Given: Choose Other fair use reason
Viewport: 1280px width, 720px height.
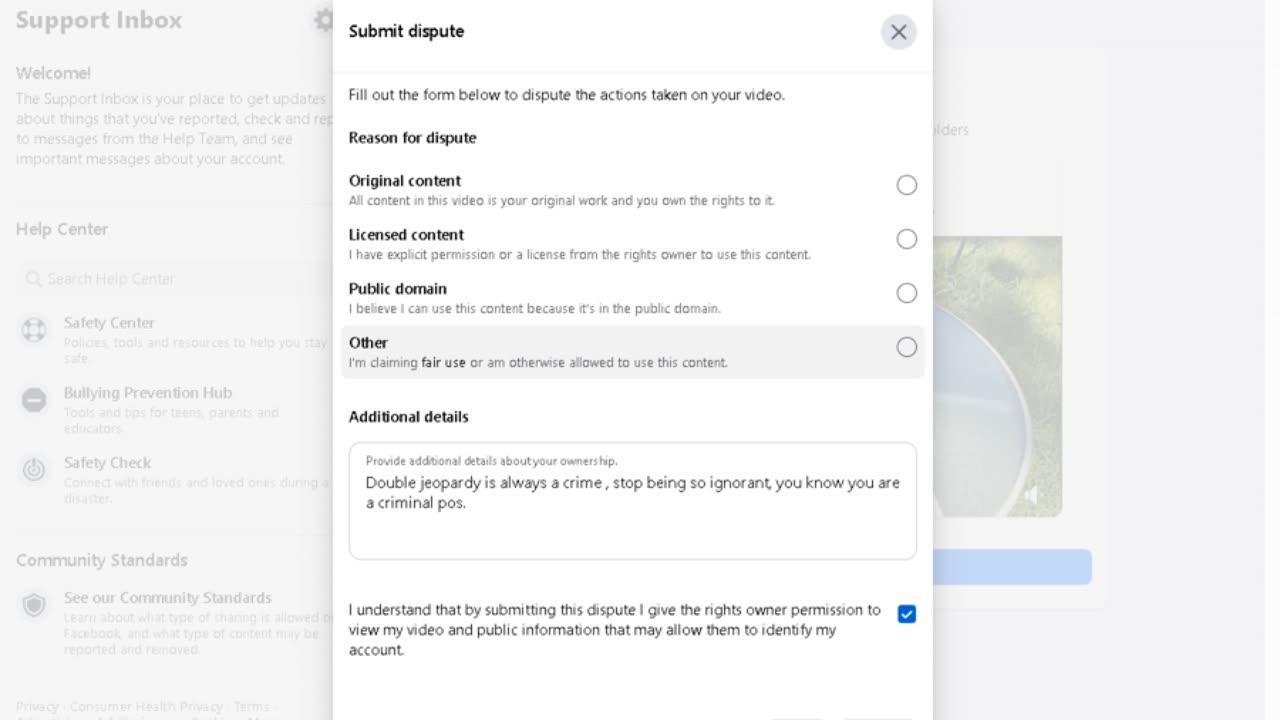Looking at the screenshot, I should (x=906, y=347).
